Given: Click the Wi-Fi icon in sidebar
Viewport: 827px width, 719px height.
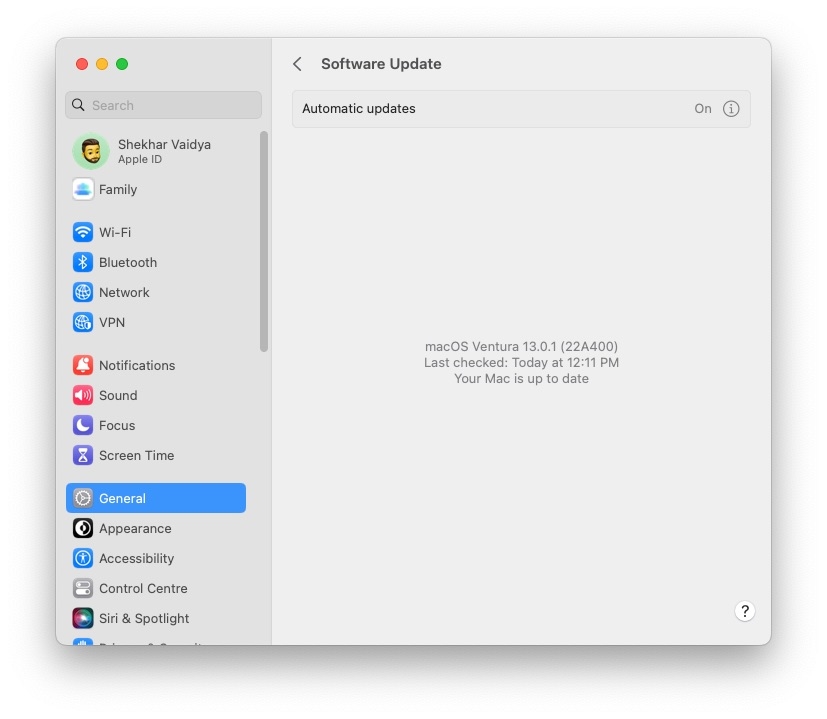Looking at the screenshot, I should (x=83, y=232).
